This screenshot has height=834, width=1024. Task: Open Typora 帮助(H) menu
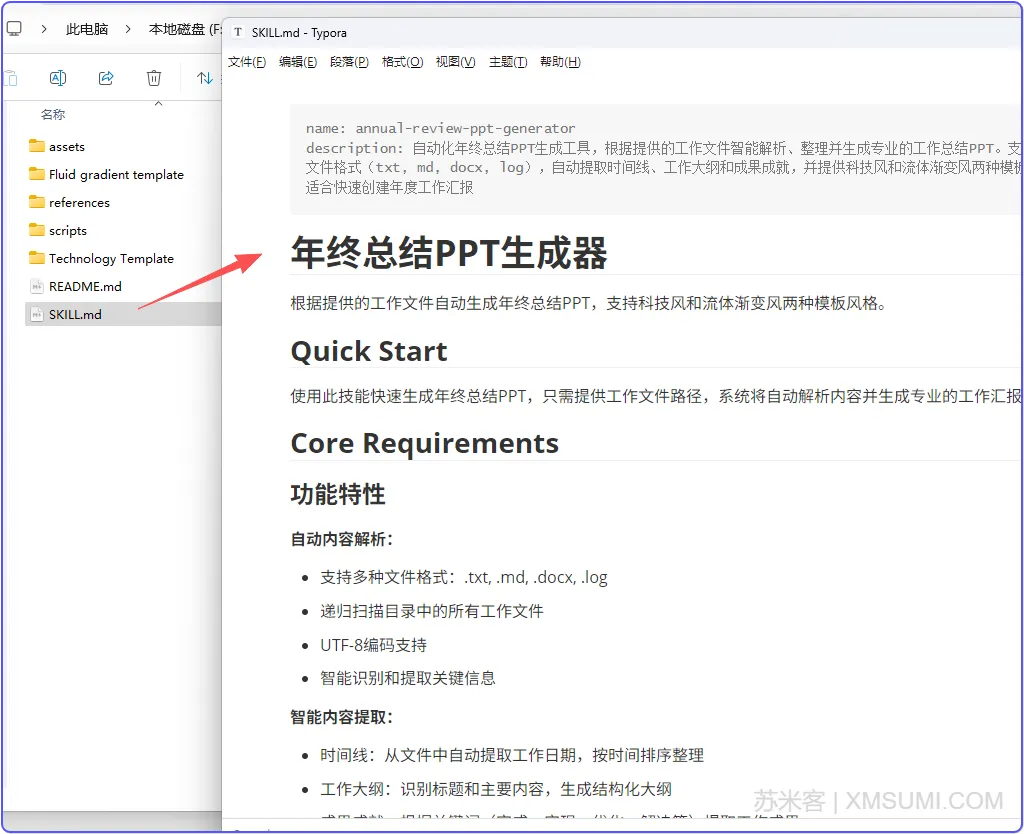560,62
